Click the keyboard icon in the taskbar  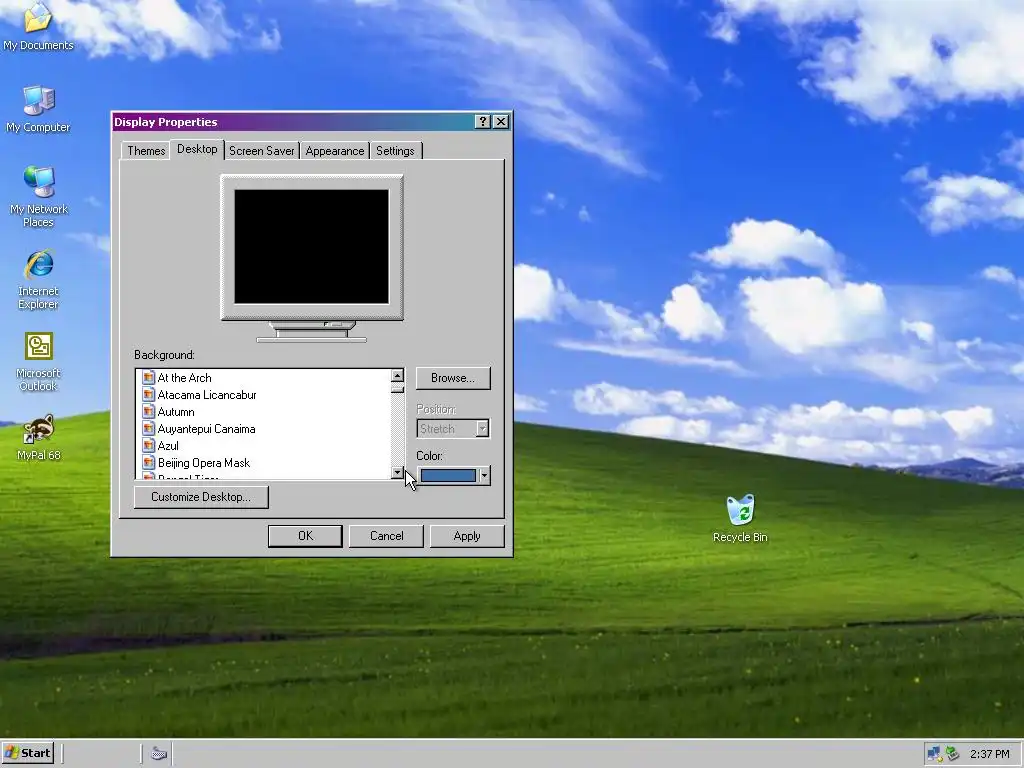click(x=159, y=754)
